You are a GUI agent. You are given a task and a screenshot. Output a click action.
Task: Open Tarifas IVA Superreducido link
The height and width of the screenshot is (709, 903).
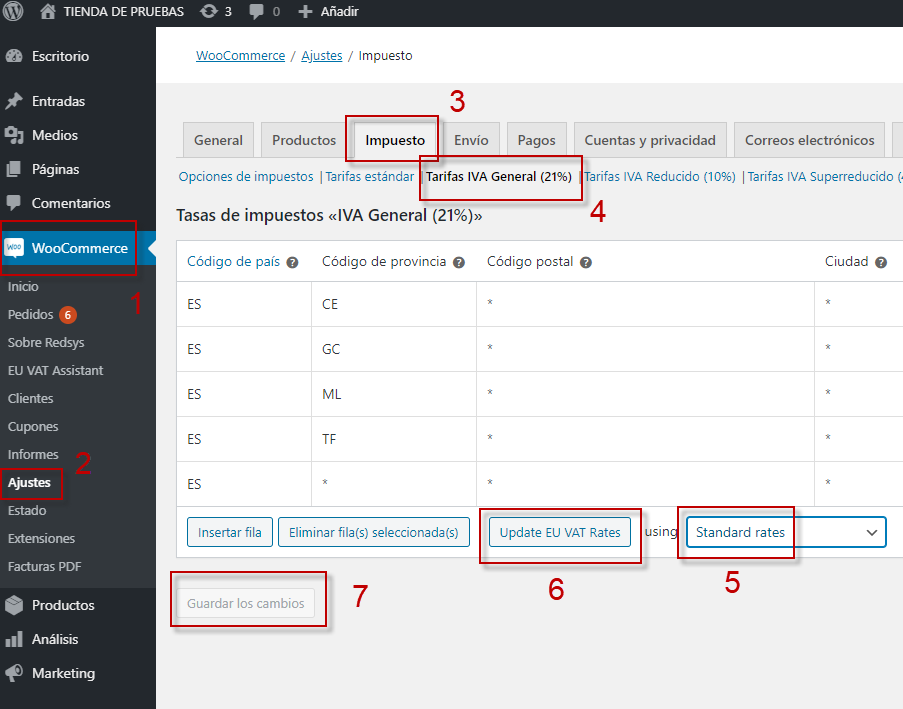(x=825, y=177)
